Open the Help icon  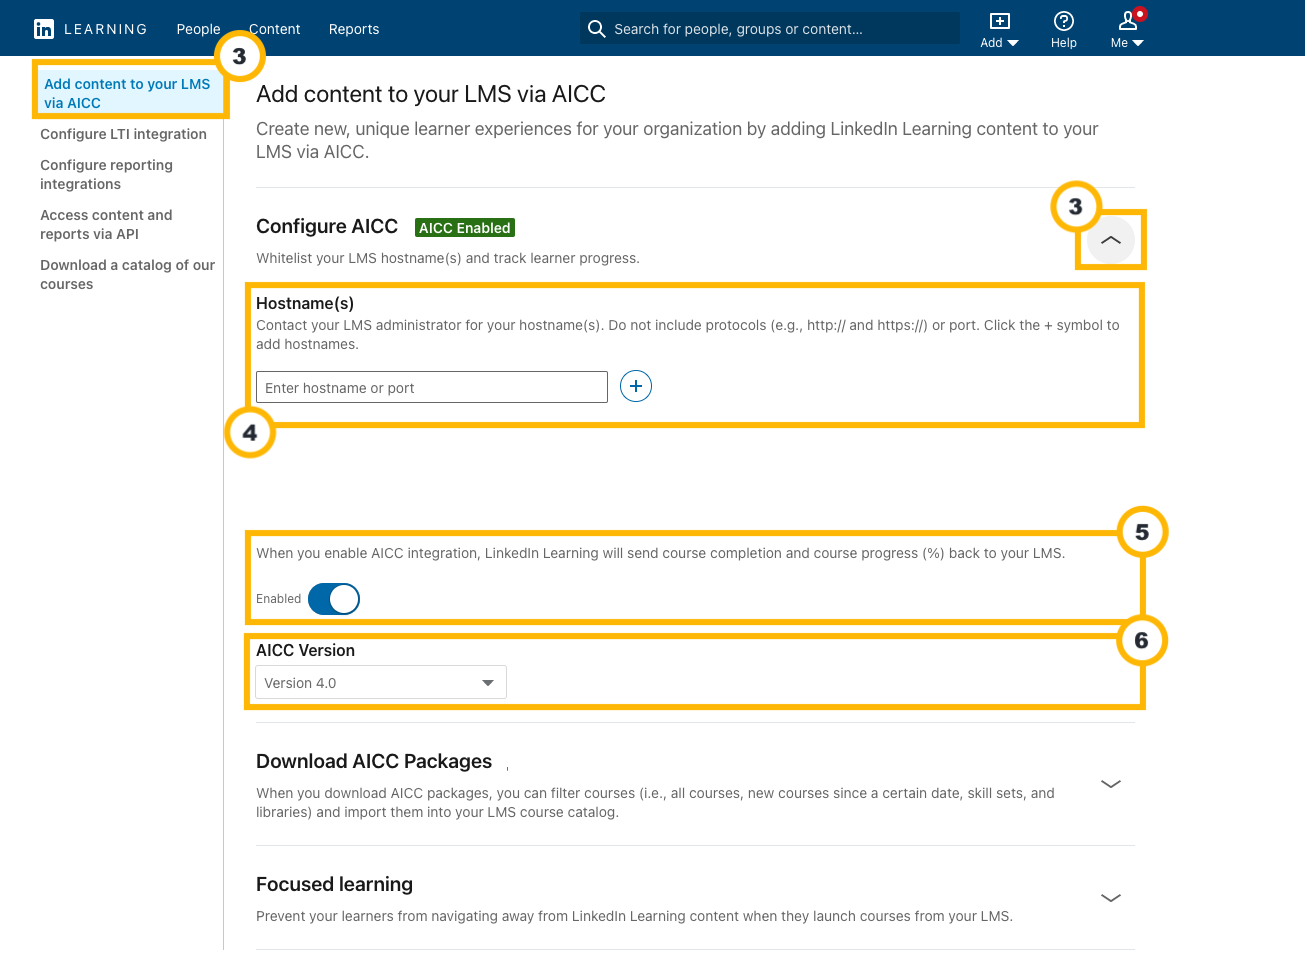(x=1064, y=30)
